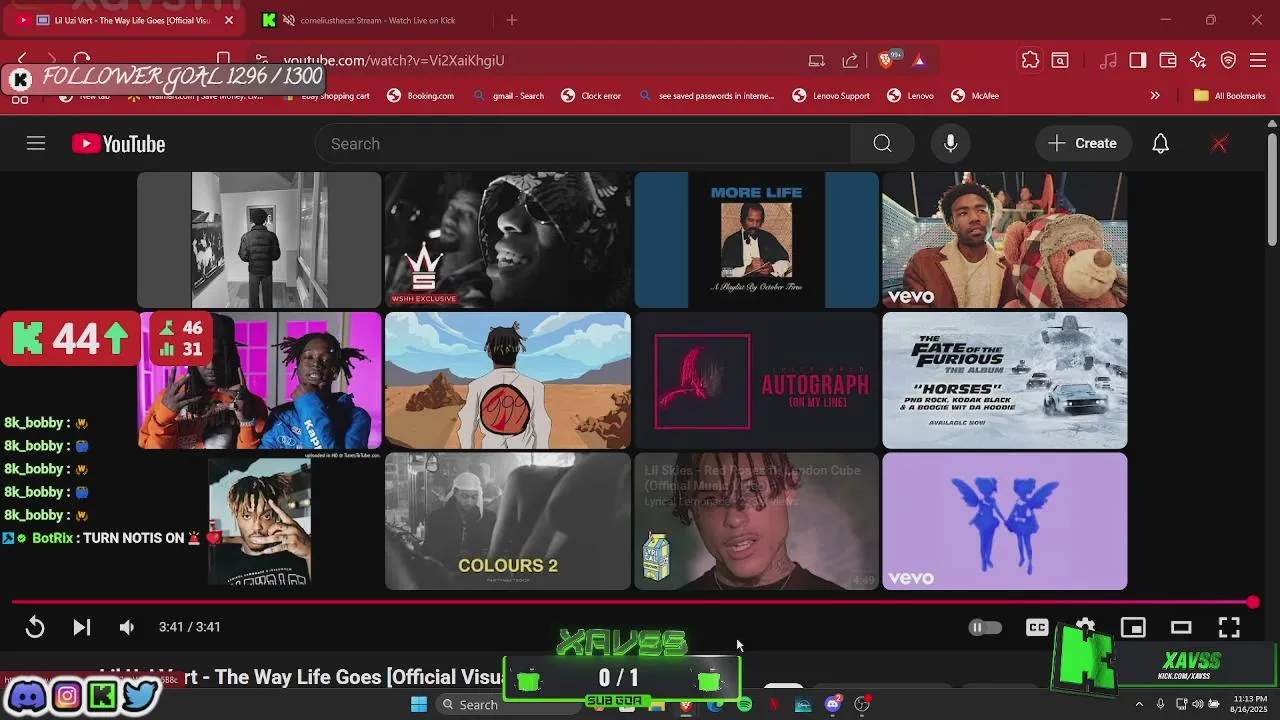1280x720 pixels.
Task: Click the youtube.com URL in address bar
Action: coord(394,61)
